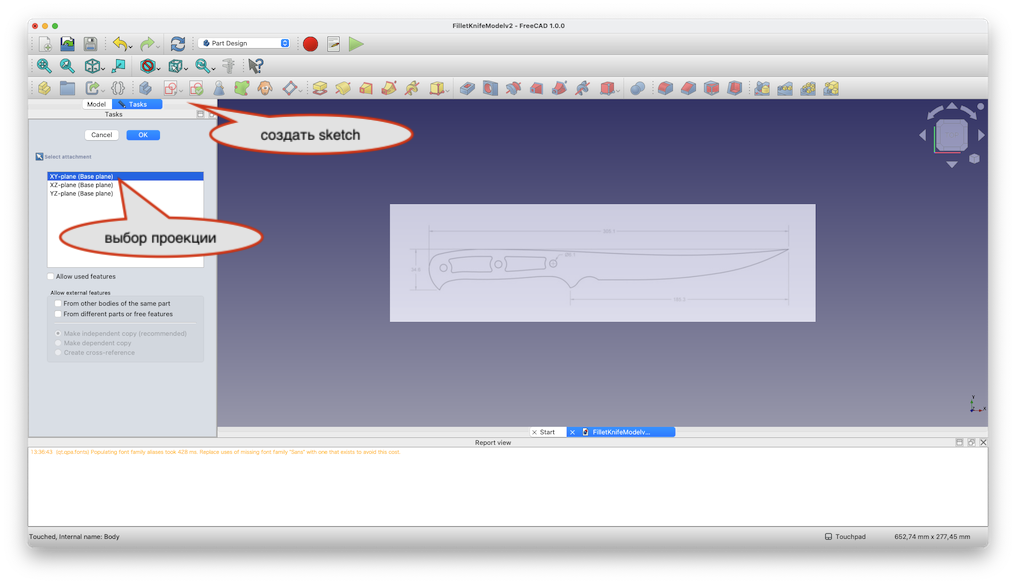This screenshot has height=584, width=1016.
Task: Start macro recording with red circle
Action: coord(310,44)
